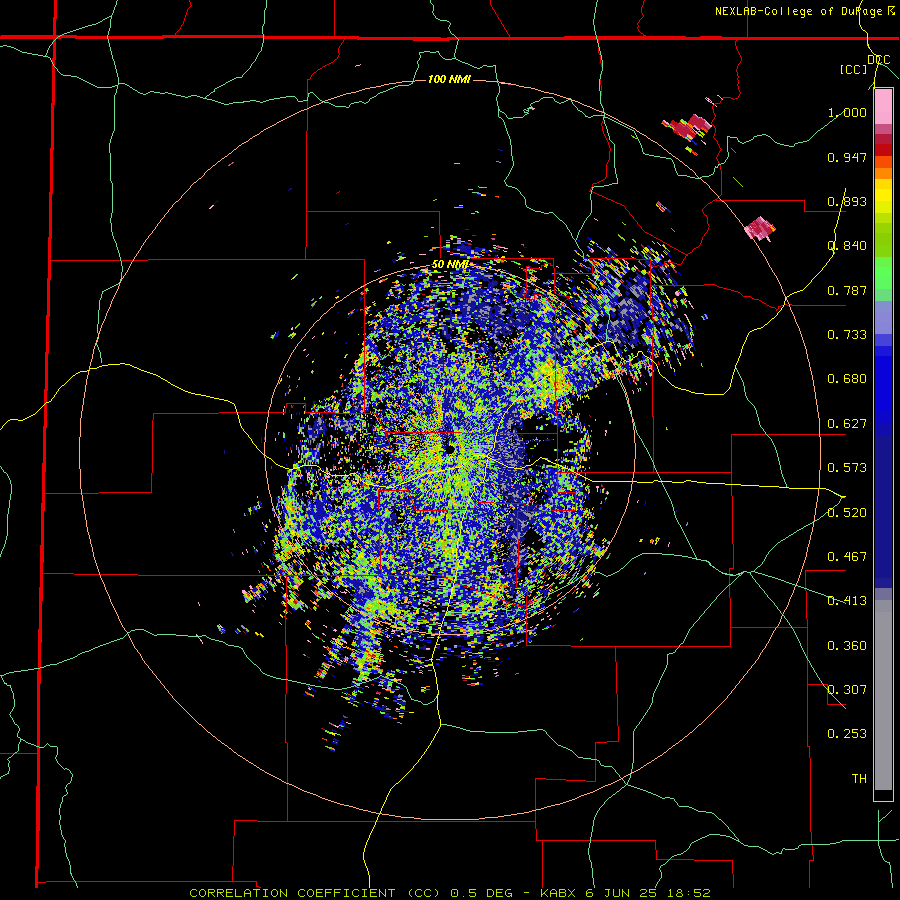Pick the pink top color bar segment
This screenshot has width=900, height=900.
click(883, 107)
